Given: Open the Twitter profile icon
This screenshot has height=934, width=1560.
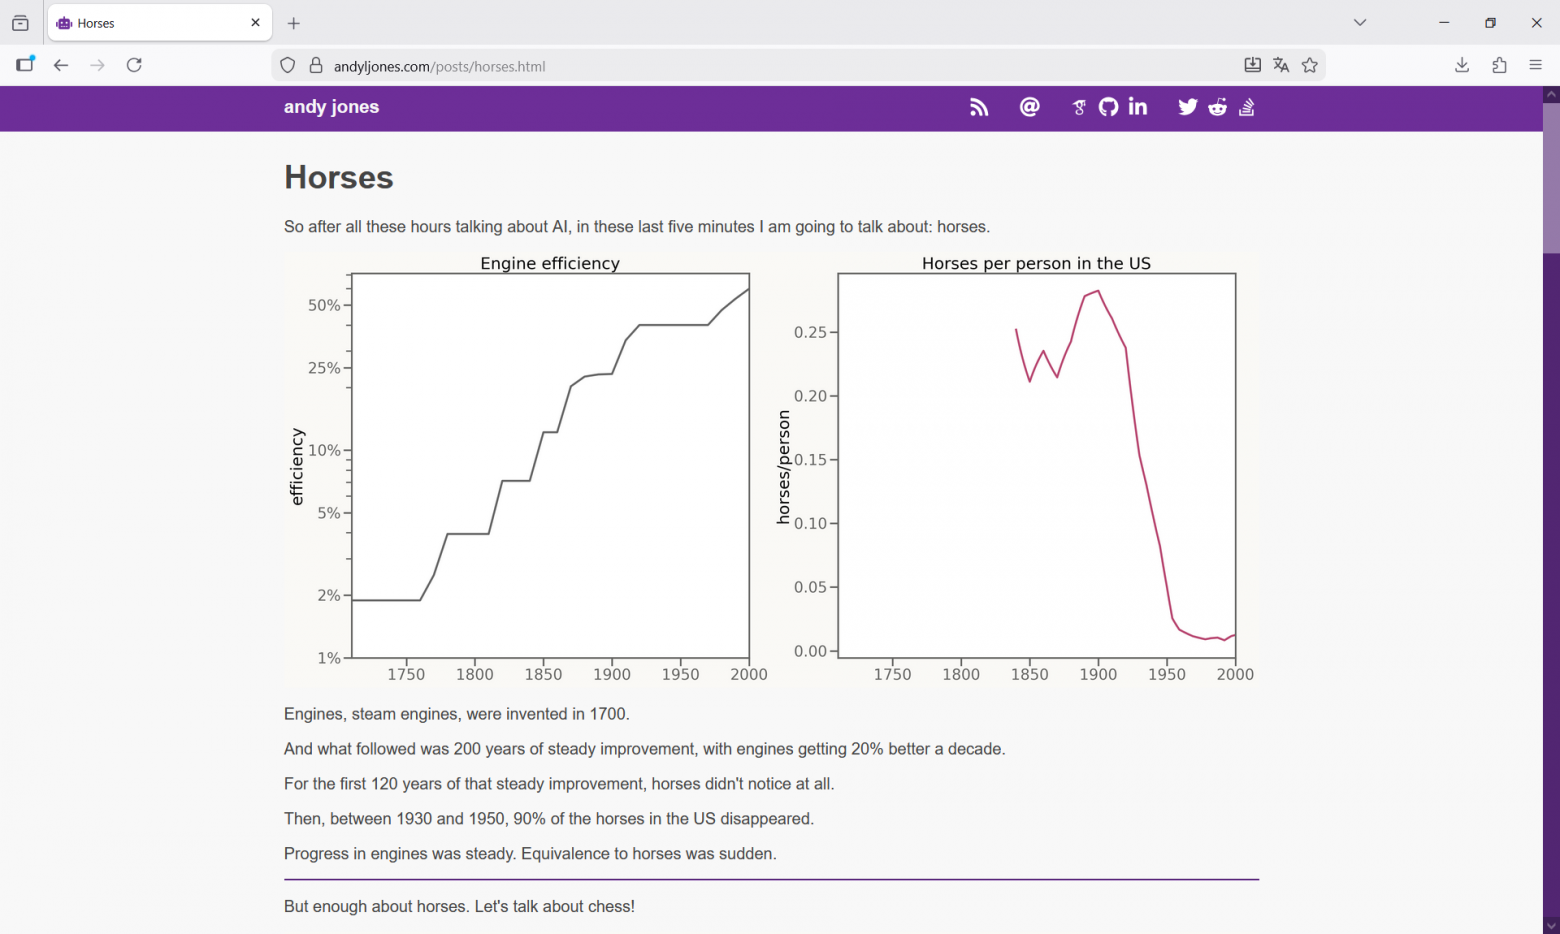Looking at the screenshot, I should [x=1187, y=107].
